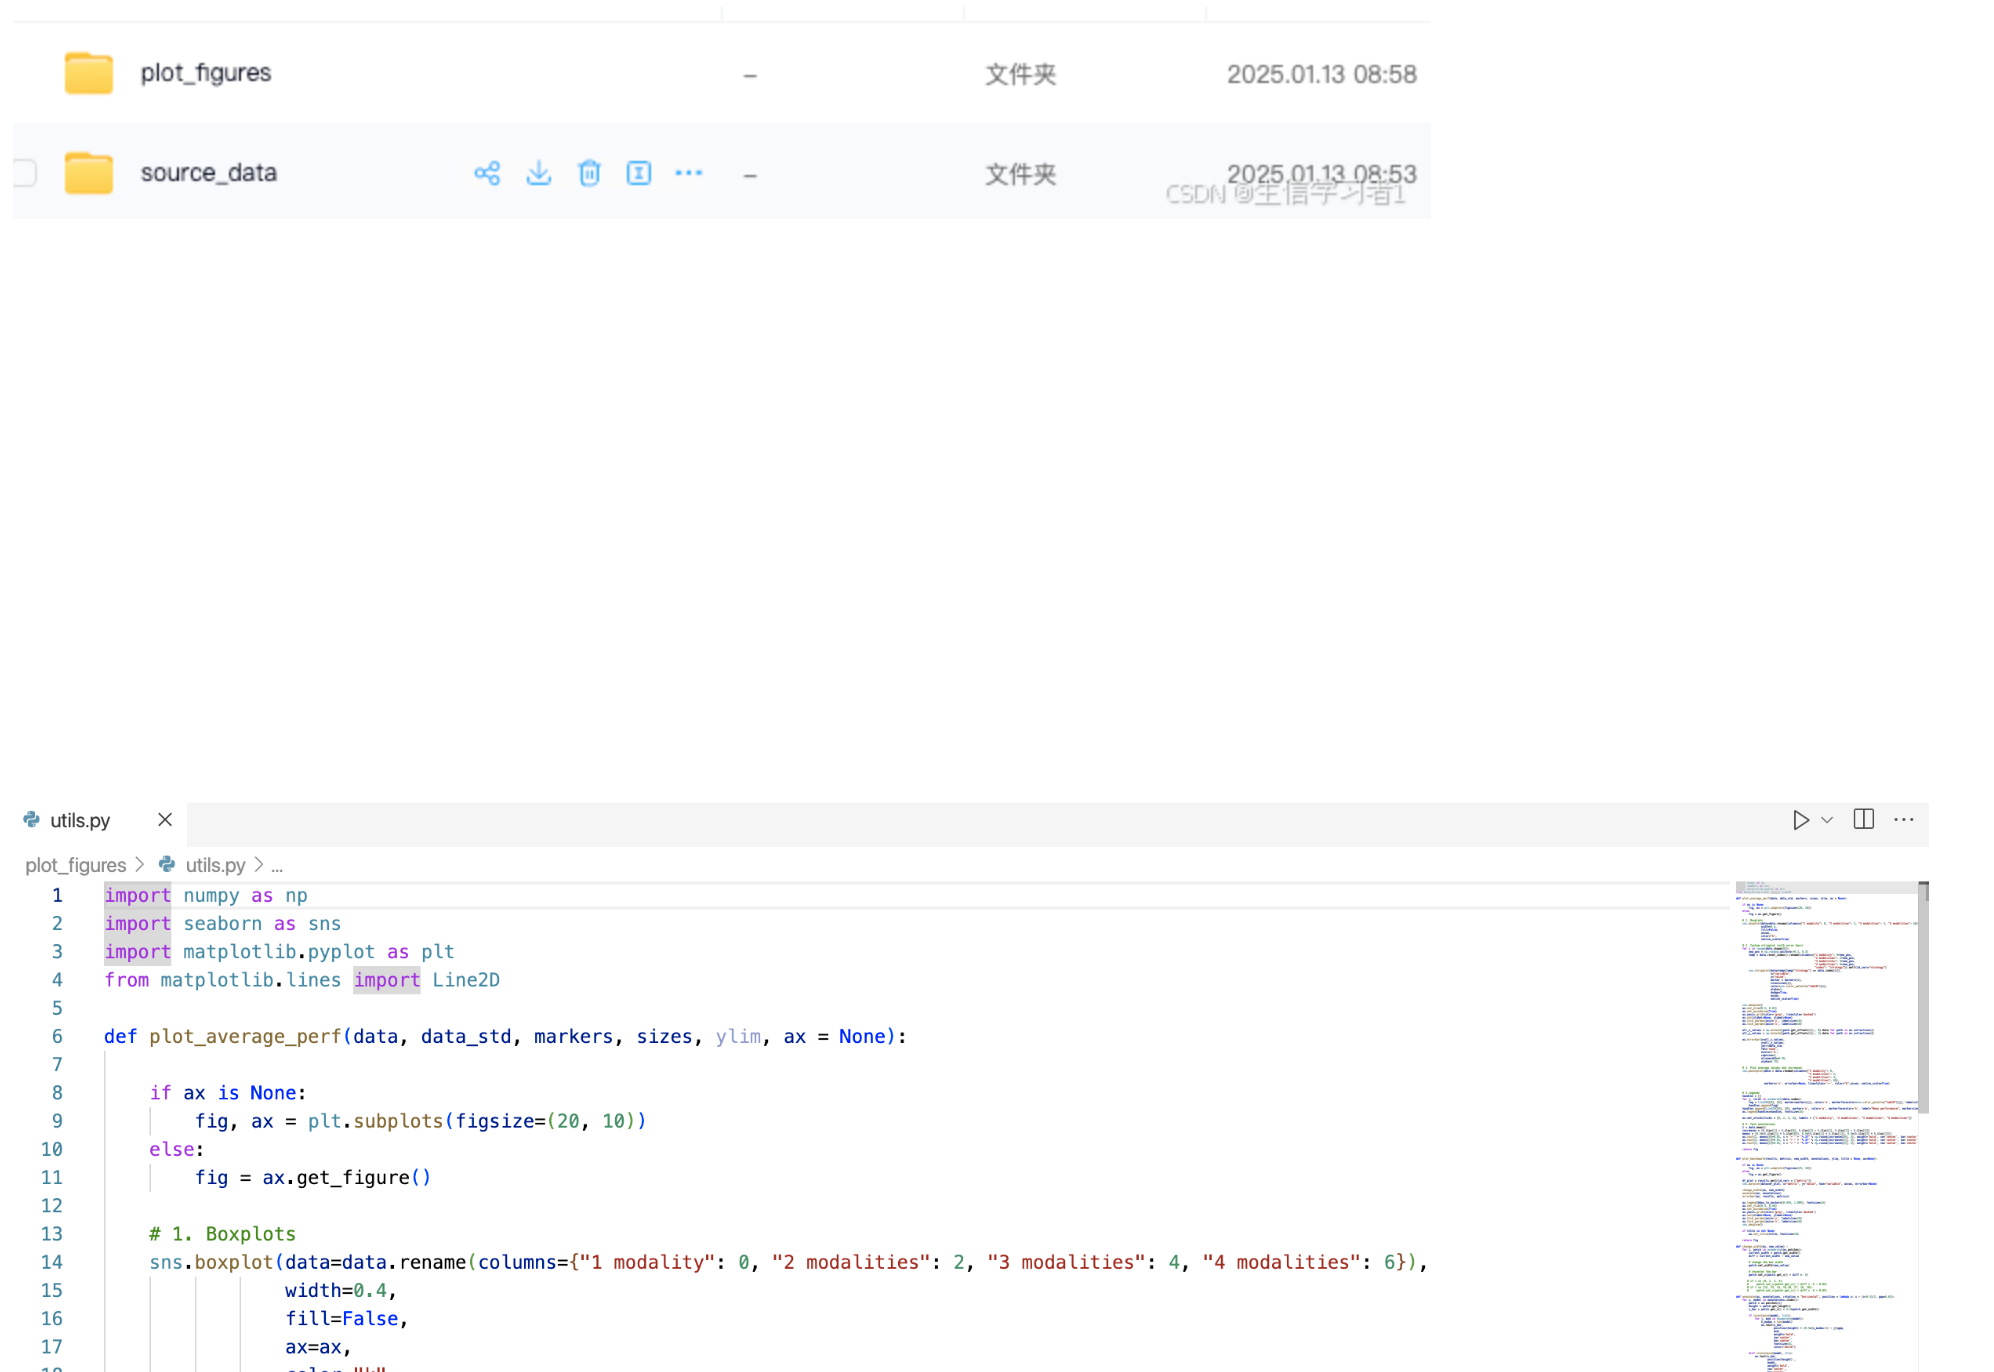Click the code minimap preview

(1825, 1126)
